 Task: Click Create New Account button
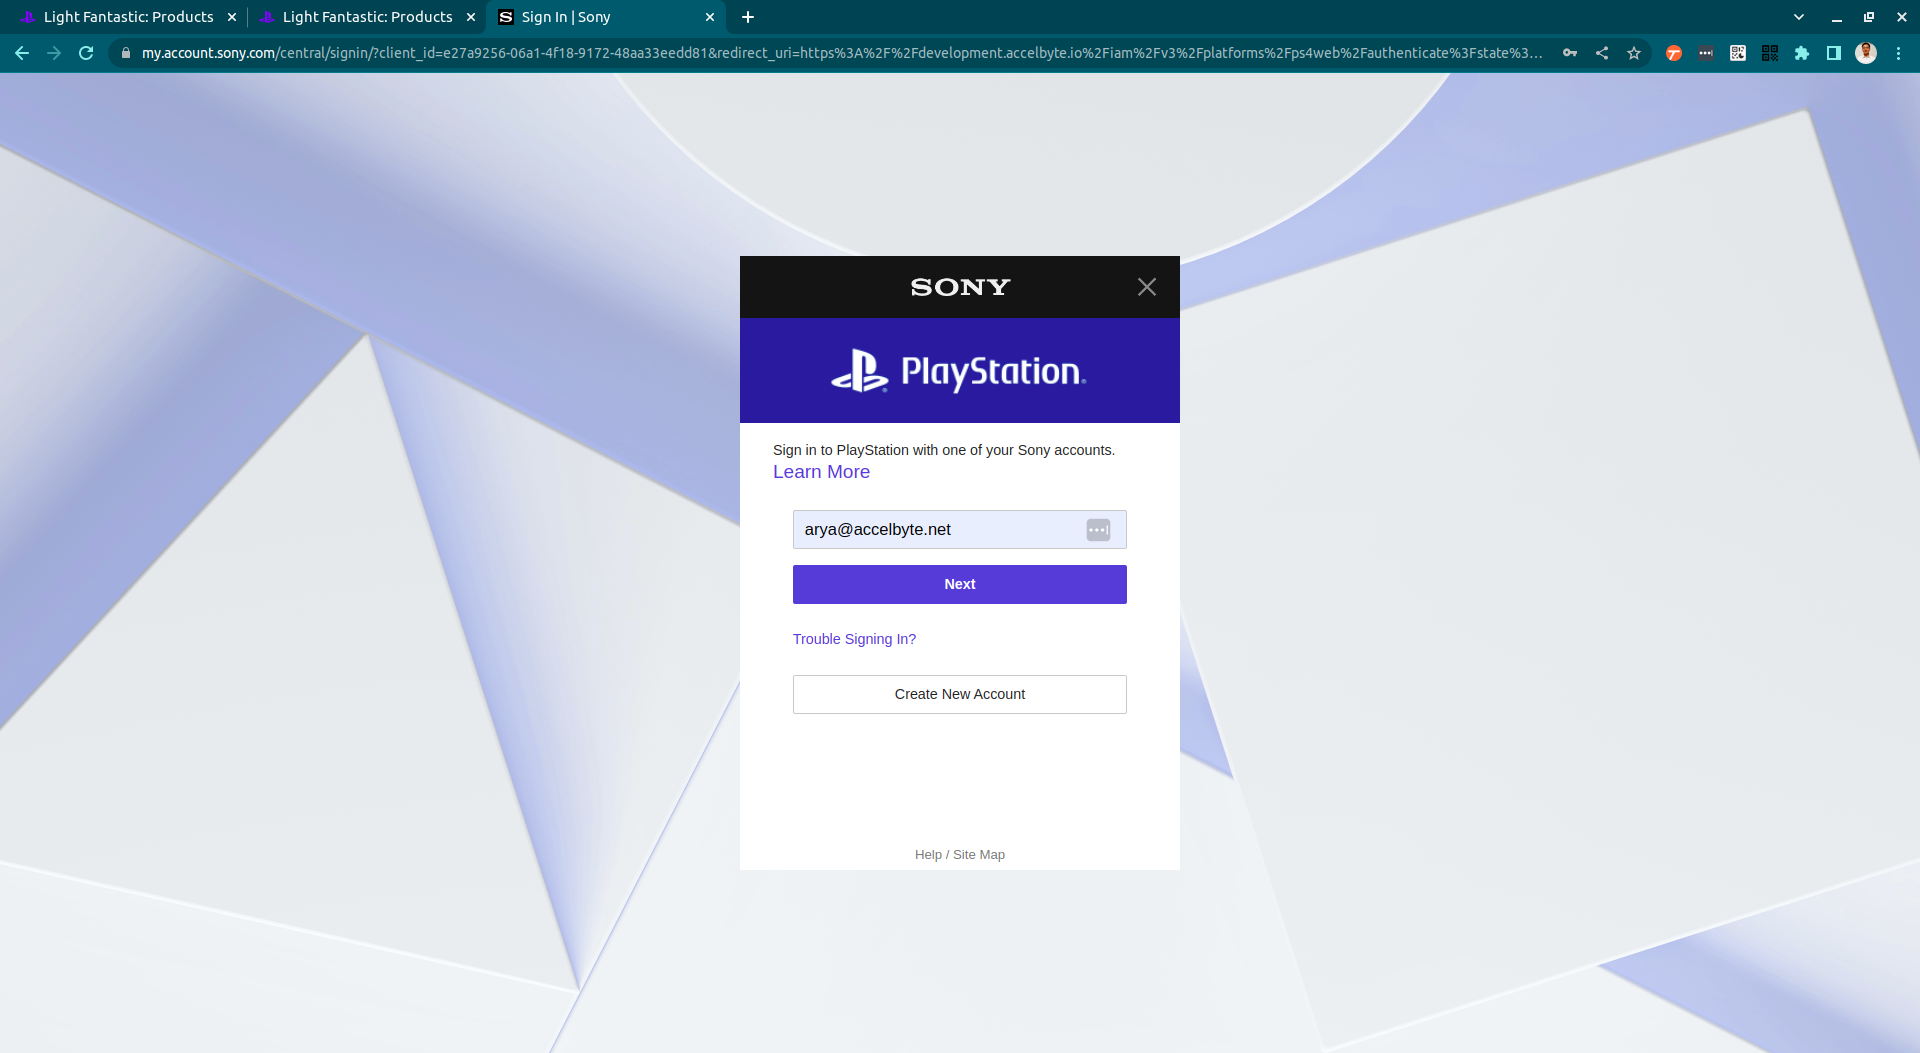point(960,694)
